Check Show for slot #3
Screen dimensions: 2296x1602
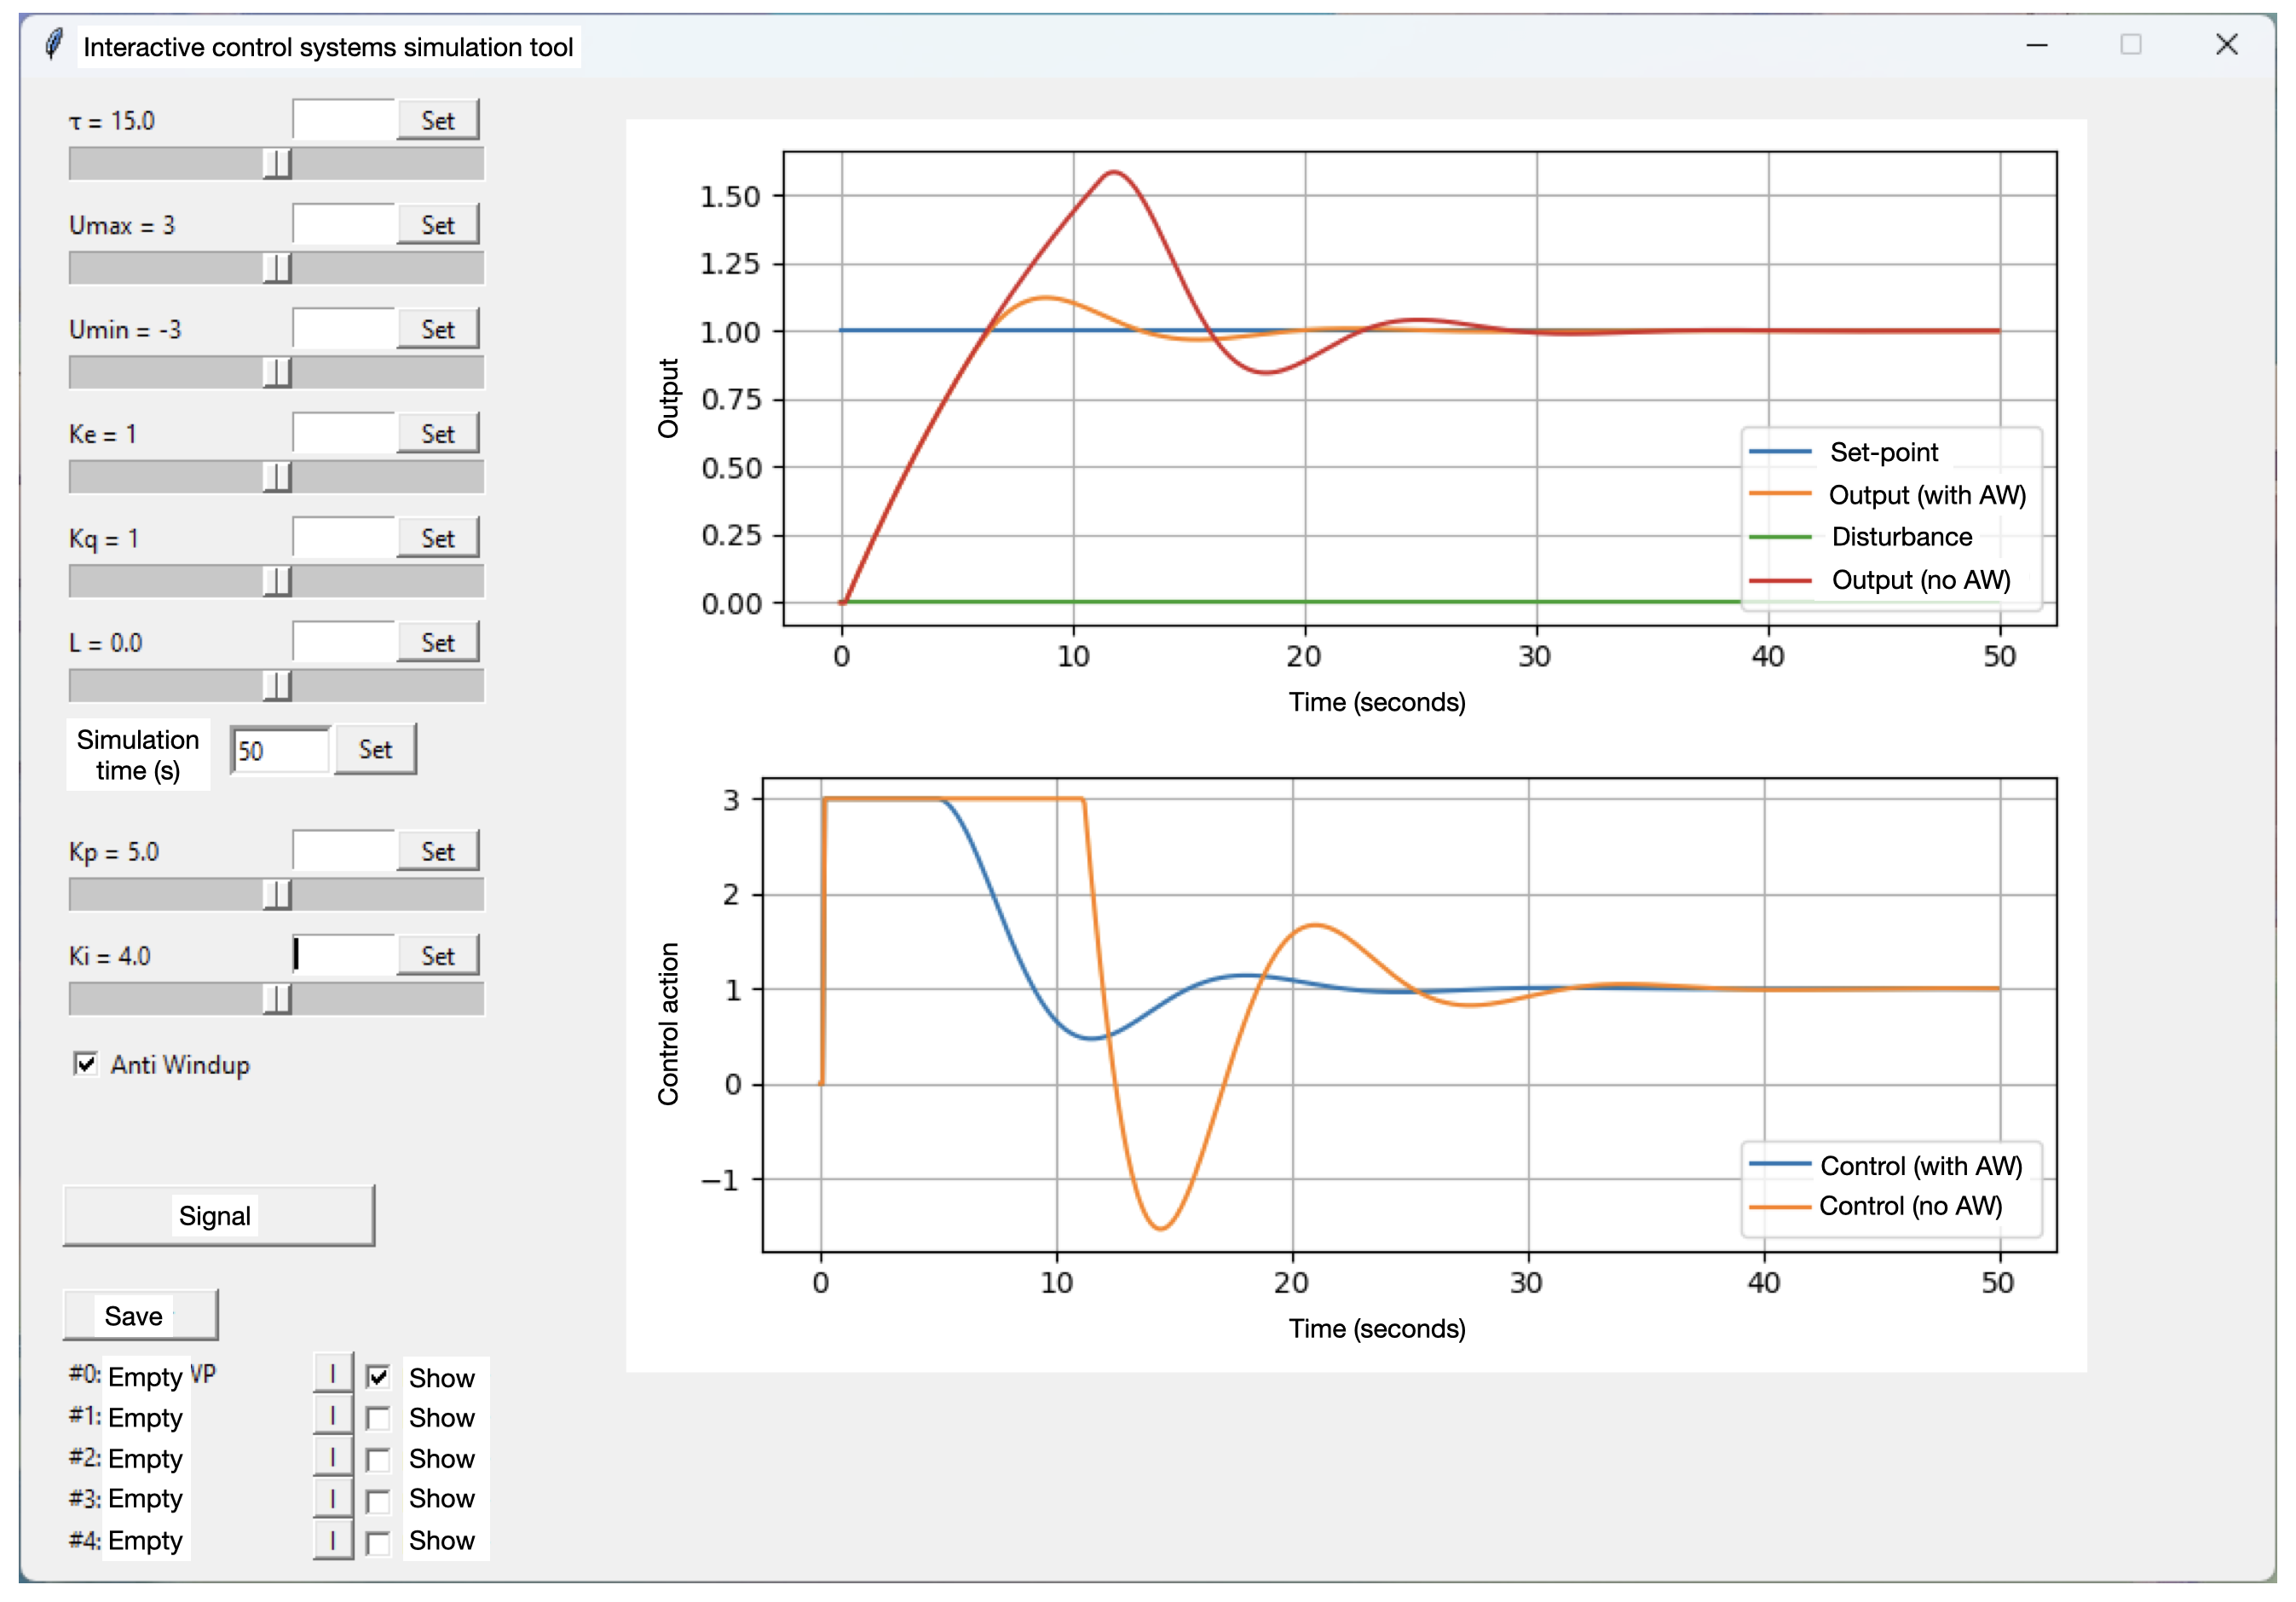click(x=378, y=1501)
